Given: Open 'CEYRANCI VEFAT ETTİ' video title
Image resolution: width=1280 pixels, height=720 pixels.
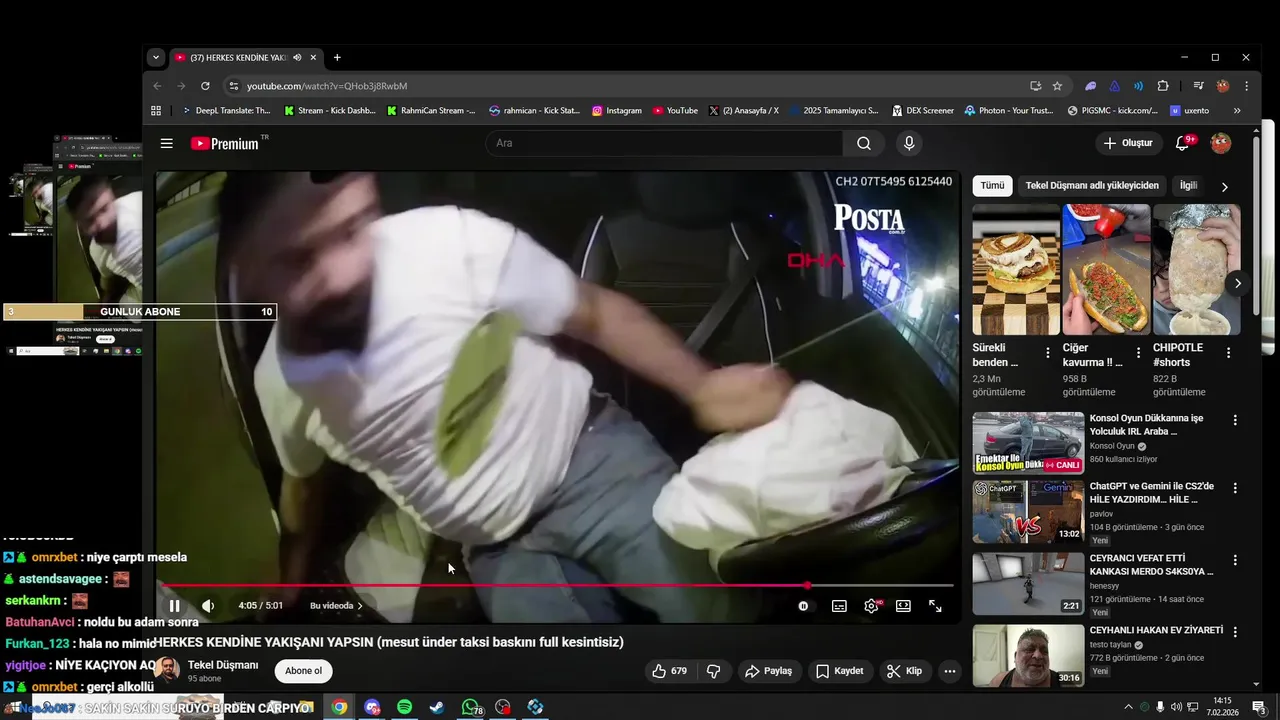Looking at the screenshot, I should pos(1152,565).
